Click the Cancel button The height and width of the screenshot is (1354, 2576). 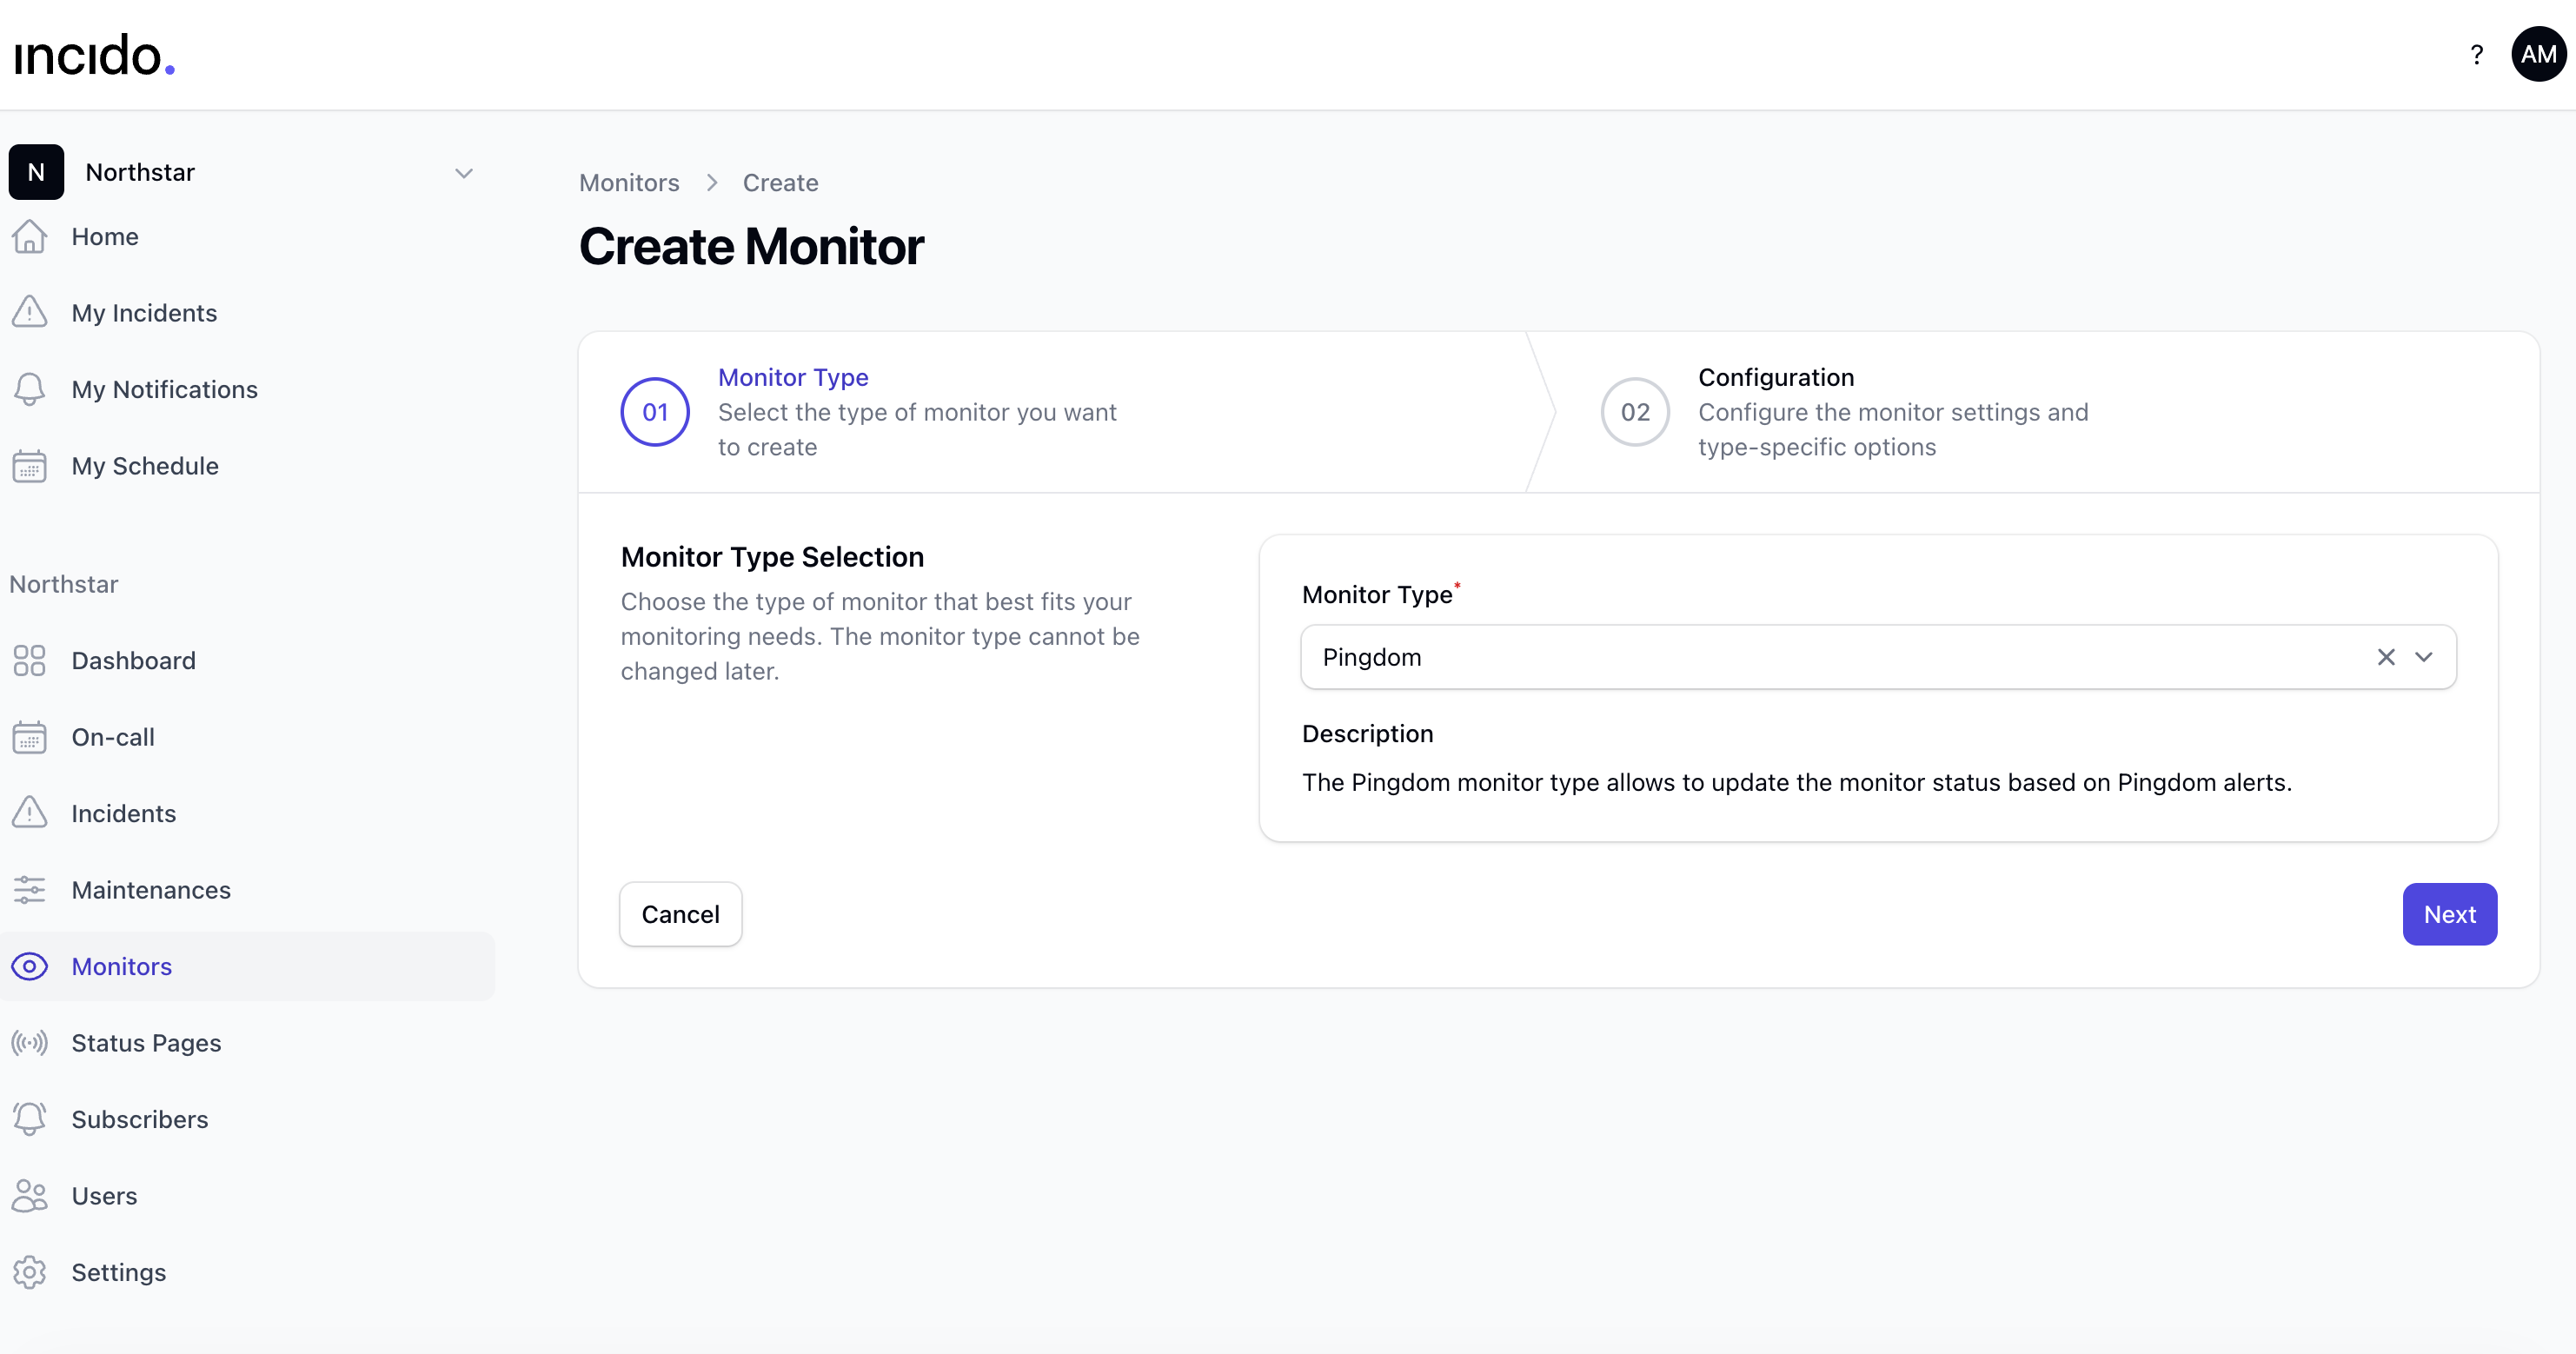(x=680, y=914)
